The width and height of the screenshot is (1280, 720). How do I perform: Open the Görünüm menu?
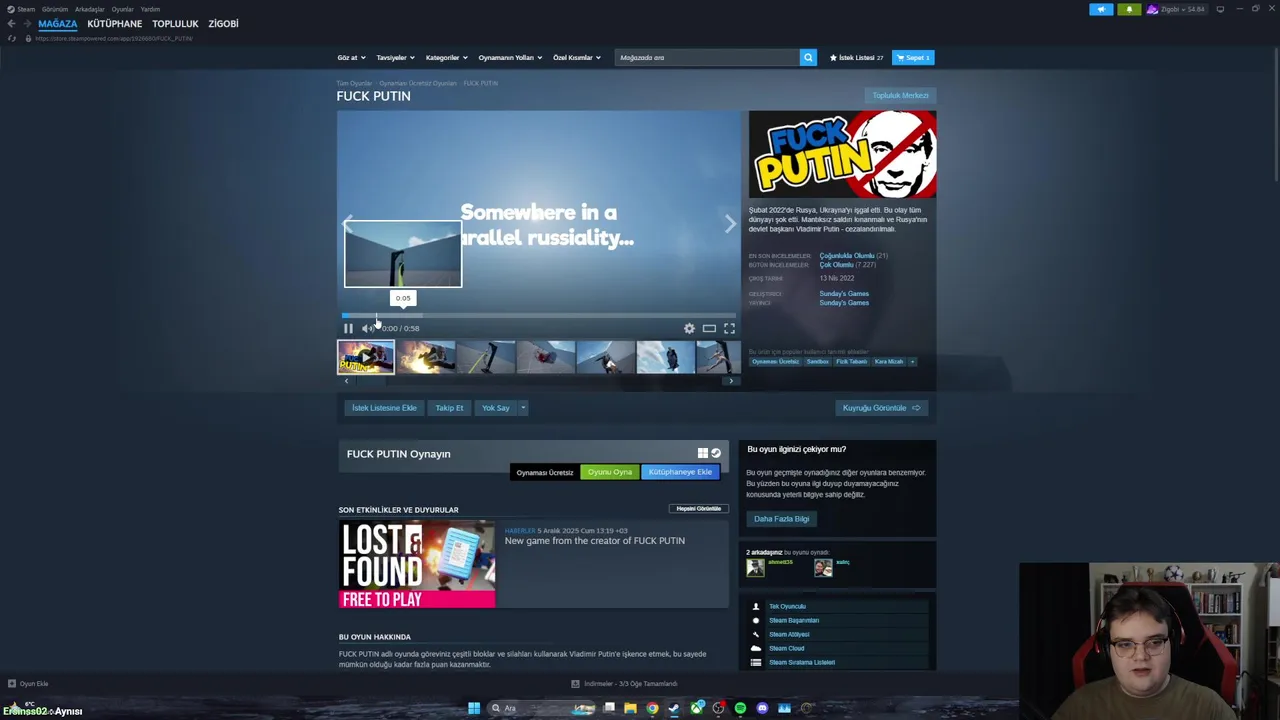pos(55,9)
